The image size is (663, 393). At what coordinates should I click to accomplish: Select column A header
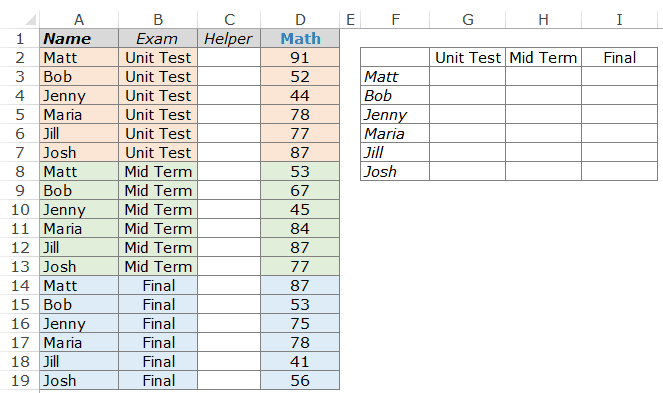pyautogui.click(x=79, y=19)
